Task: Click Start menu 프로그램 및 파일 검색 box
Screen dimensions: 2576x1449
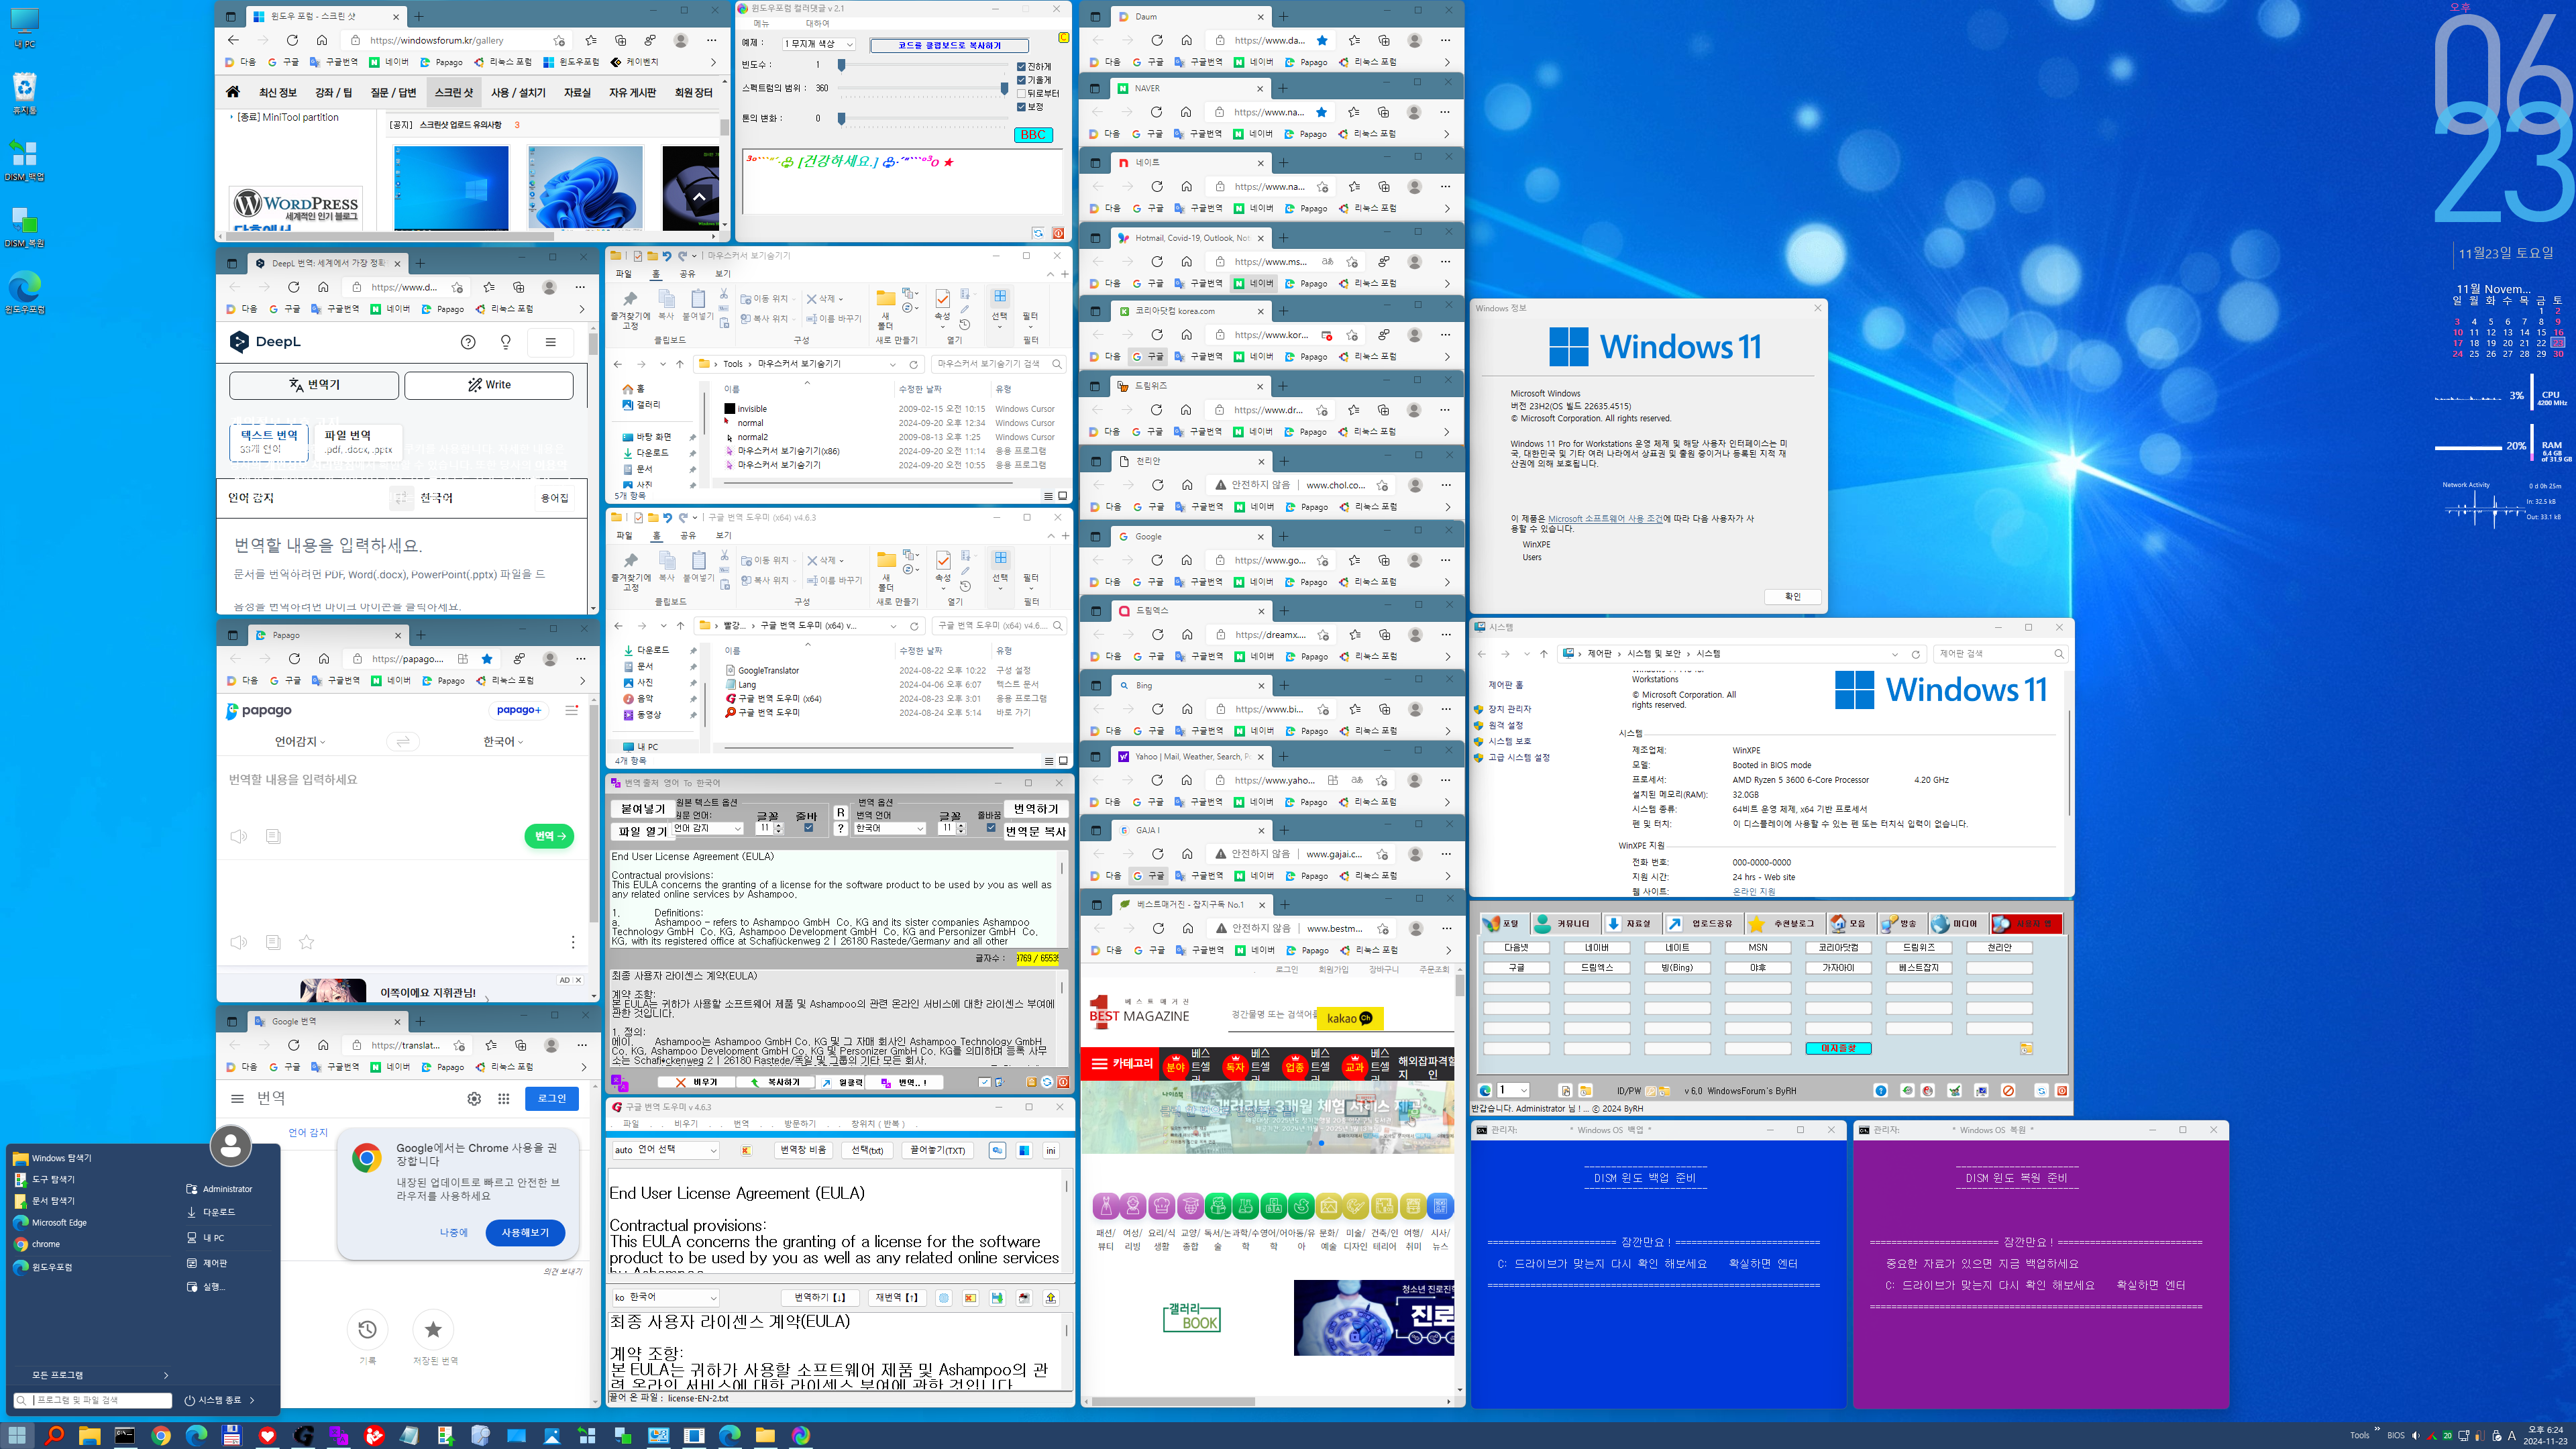Action: 93,1400
